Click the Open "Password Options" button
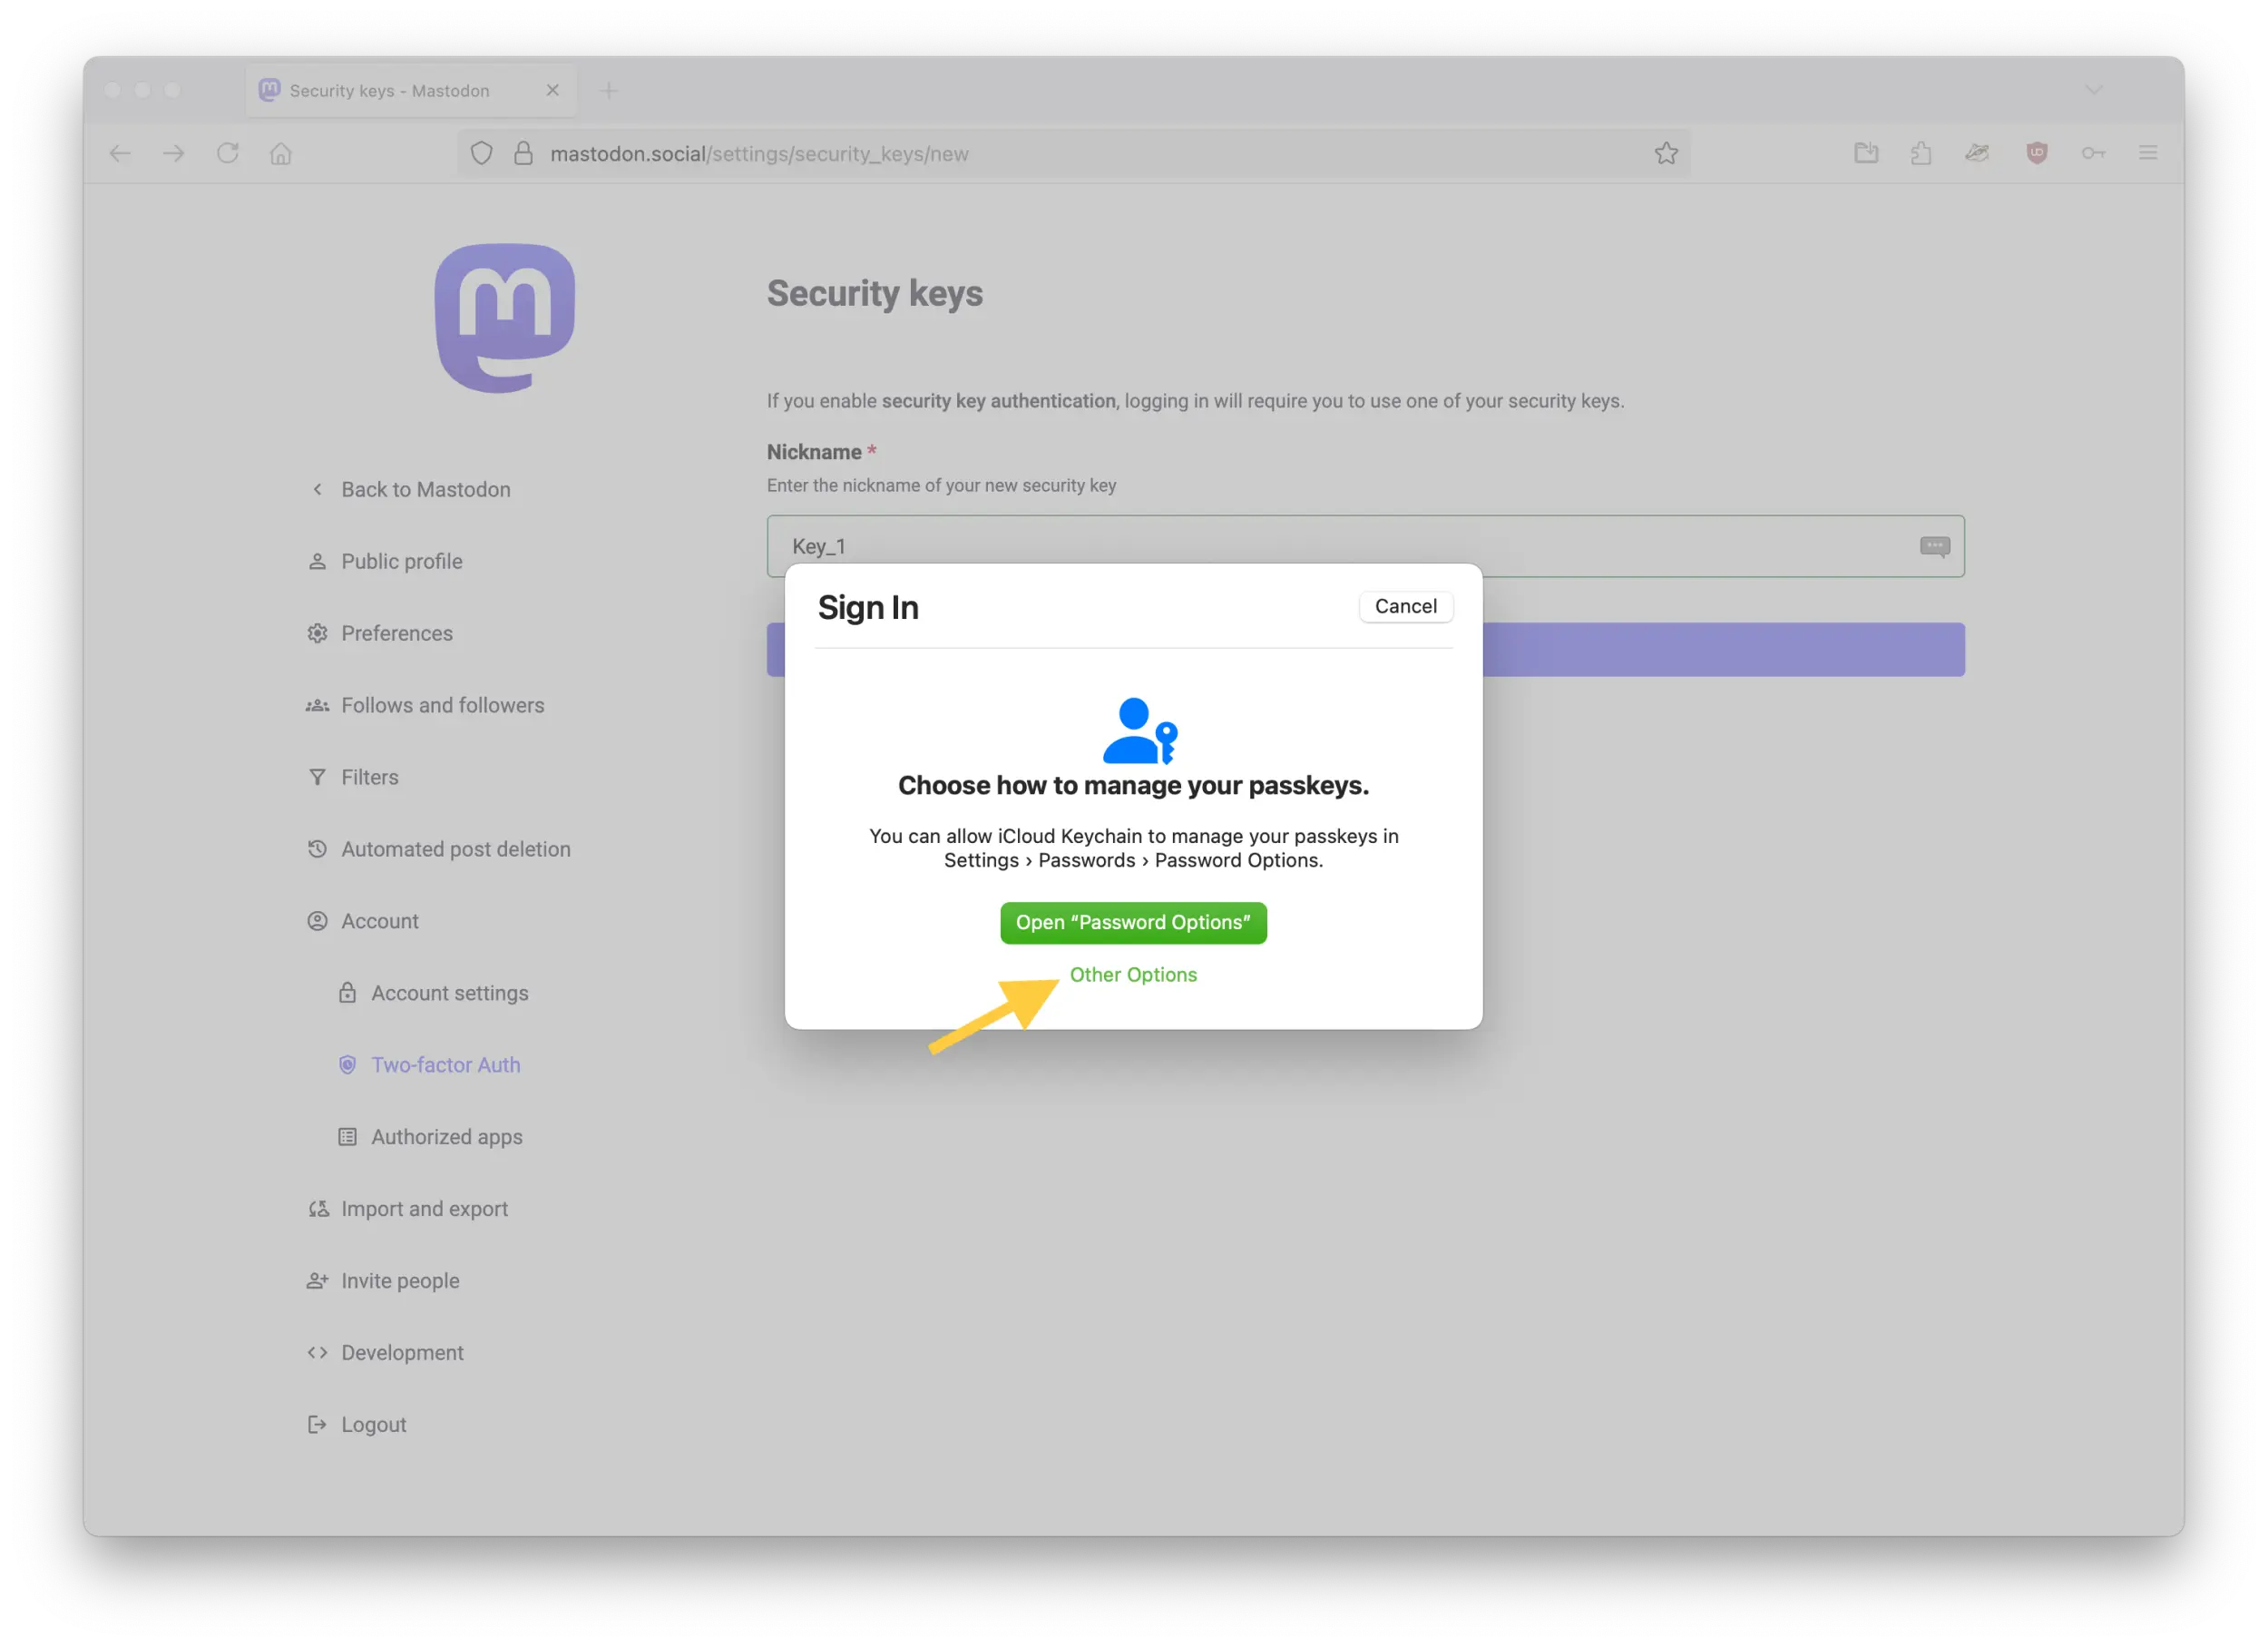Viewport: 2268px width, 1647px height. coord(1133,922)
